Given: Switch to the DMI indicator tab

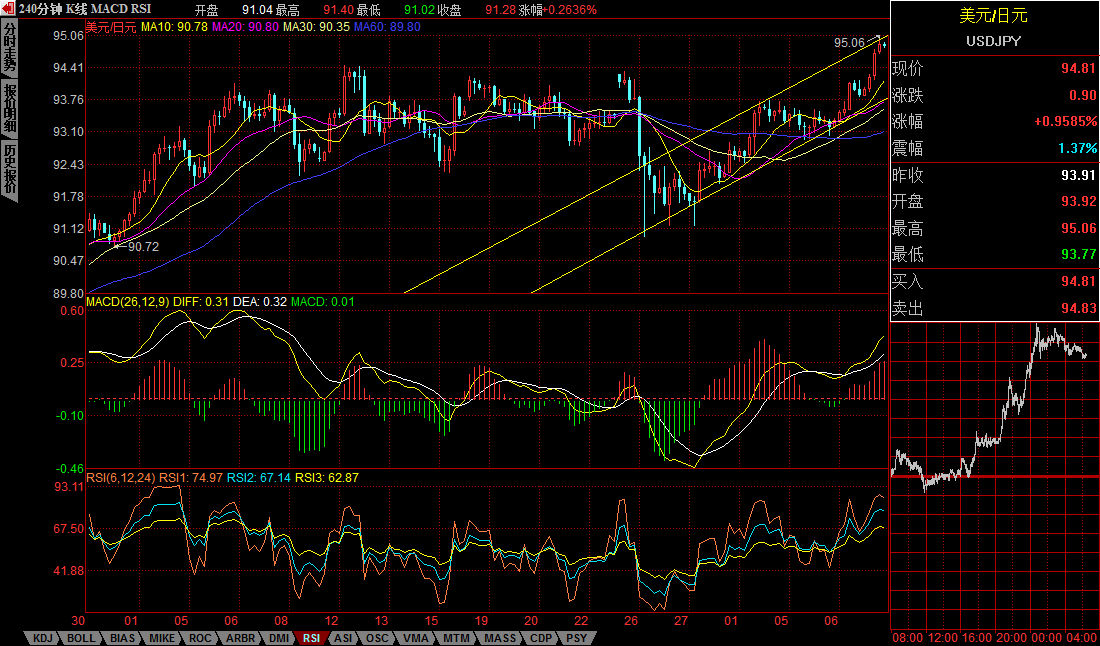Looking at the screenshot, I should coord(279,638).
